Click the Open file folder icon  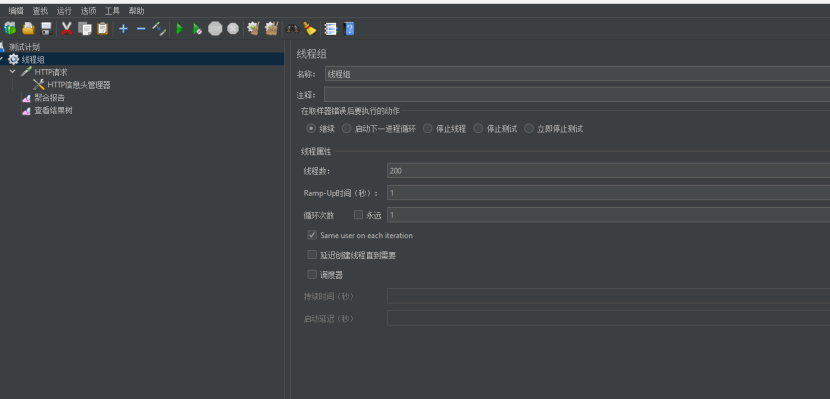coord(28,29)
